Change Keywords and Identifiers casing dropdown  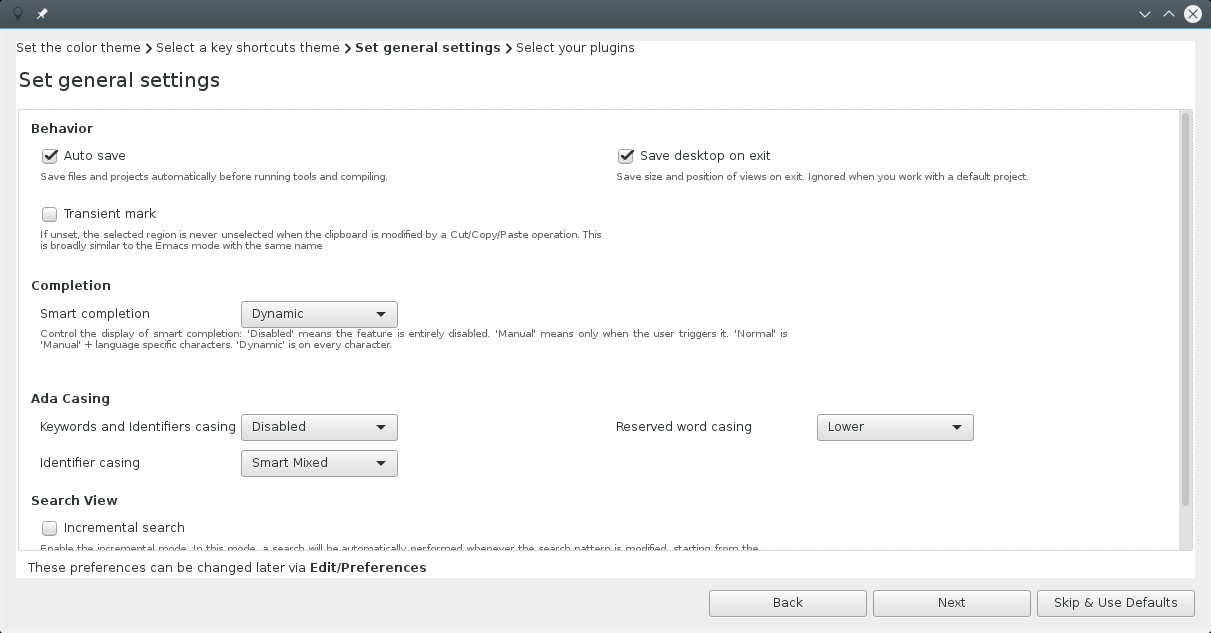click(x=318, y=427)
